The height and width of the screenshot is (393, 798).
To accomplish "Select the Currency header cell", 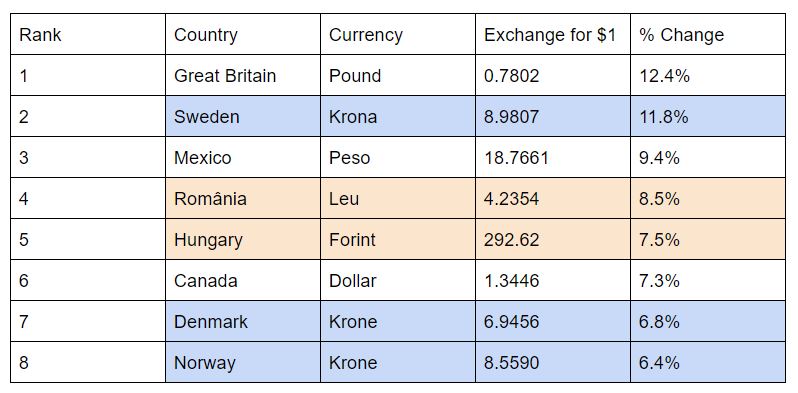I will [398, 35].
